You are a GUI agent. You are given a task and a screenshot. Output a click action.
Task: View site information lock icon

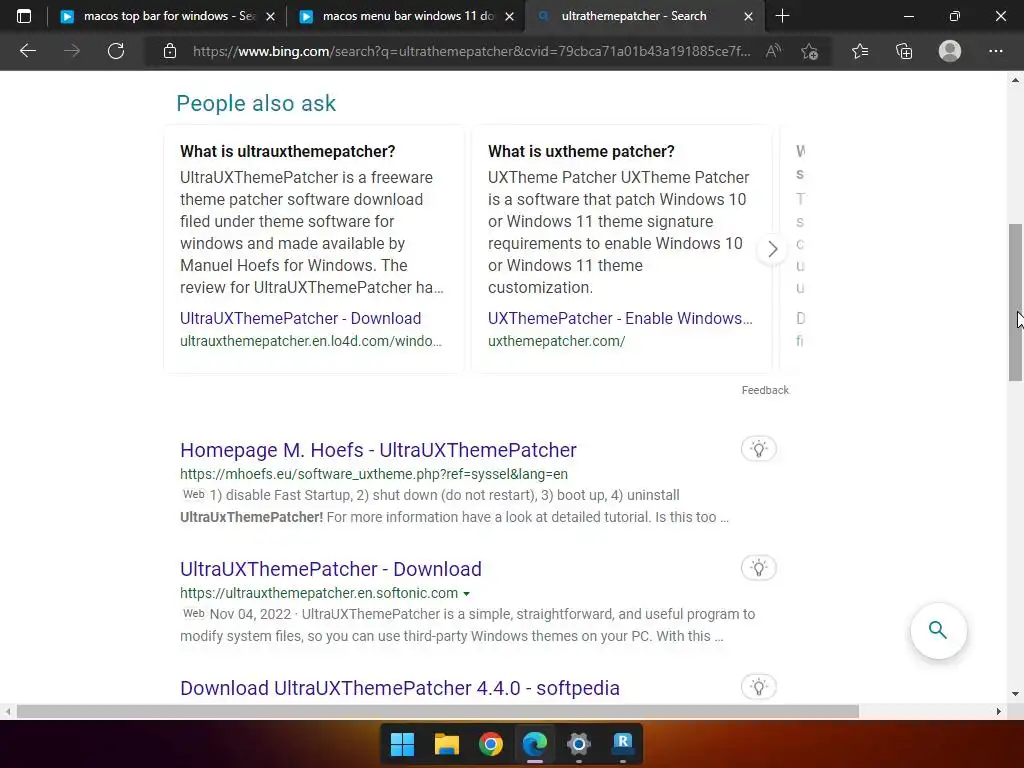(x=170, y=51)
